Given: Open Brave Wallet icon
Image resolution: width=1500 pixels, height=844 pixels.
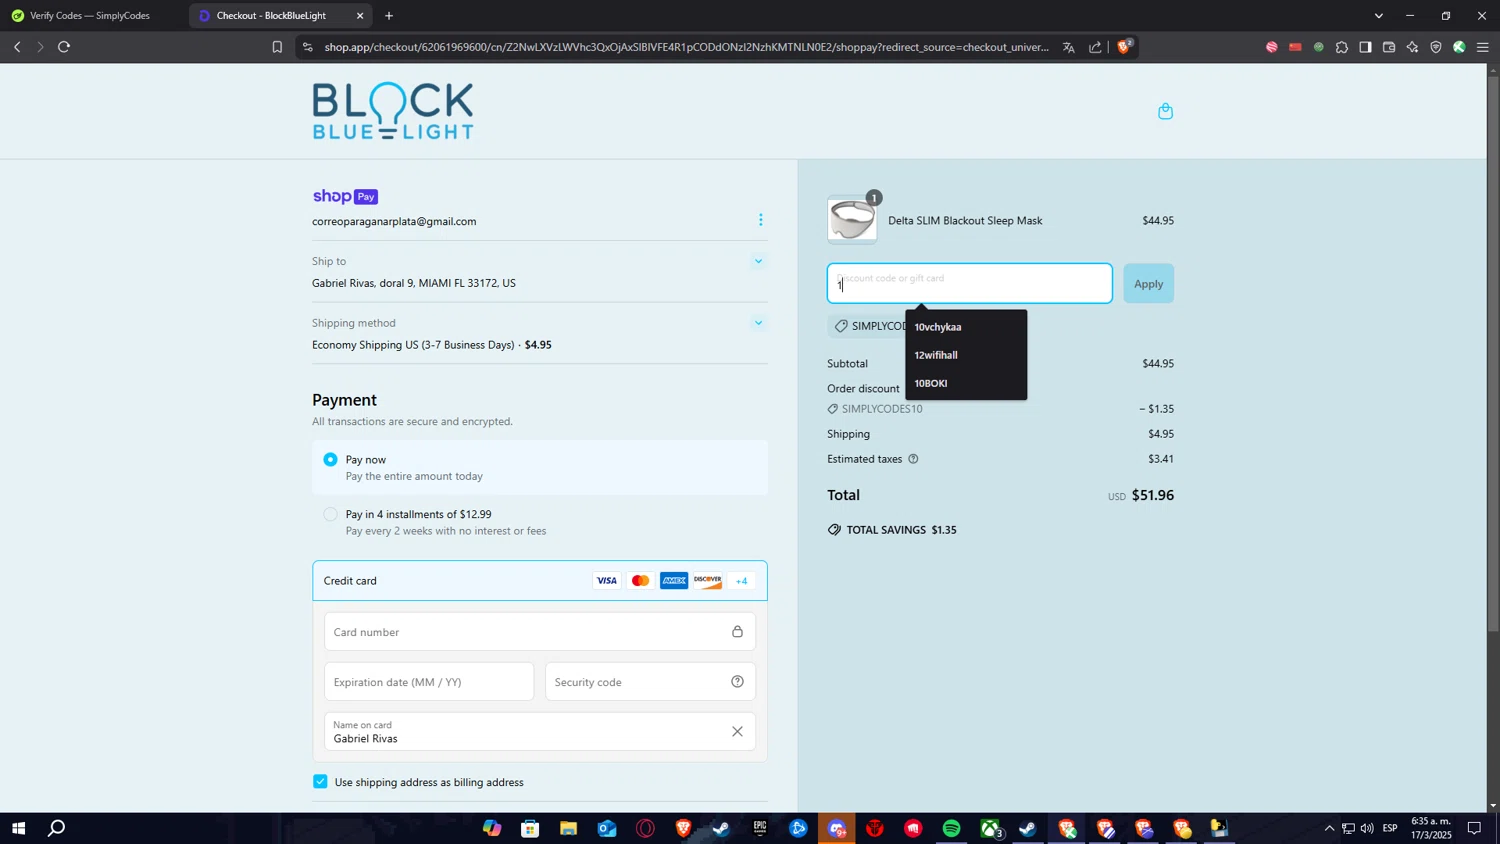Looking at the screenshot, I should [1389, 47].
